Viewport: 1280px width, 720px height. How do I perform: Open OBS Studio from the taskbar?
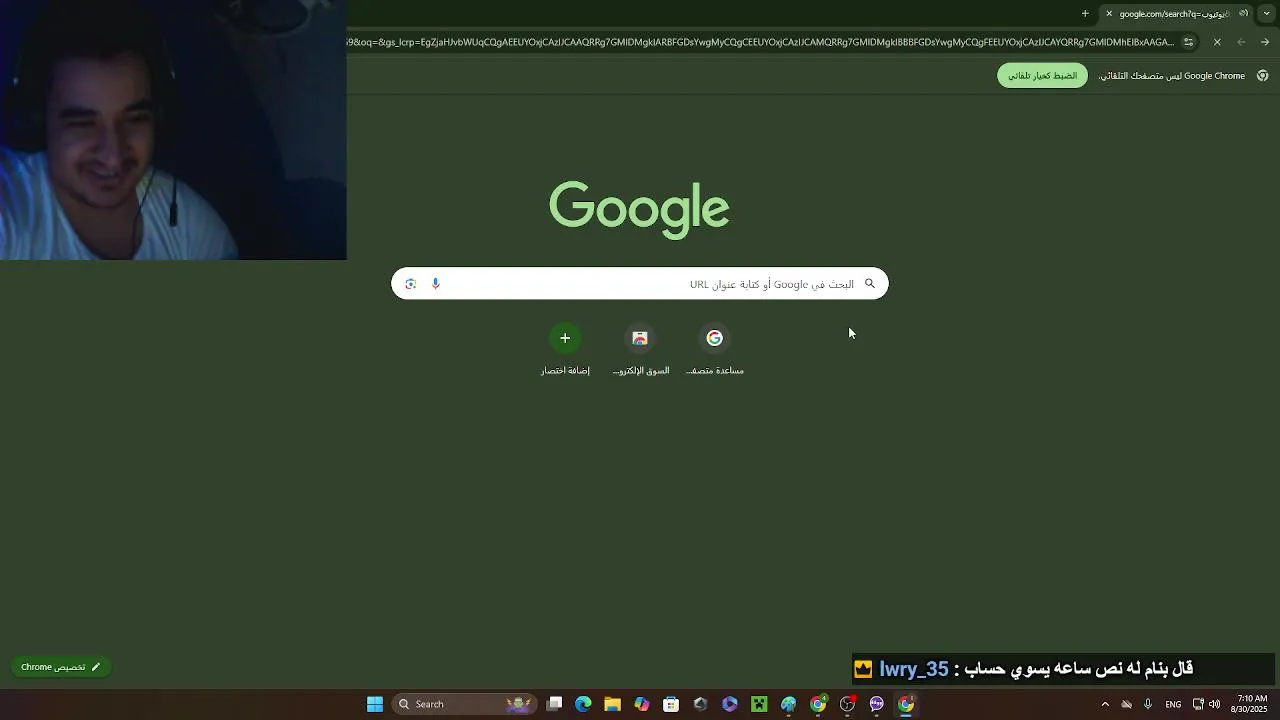click(847, 704)
